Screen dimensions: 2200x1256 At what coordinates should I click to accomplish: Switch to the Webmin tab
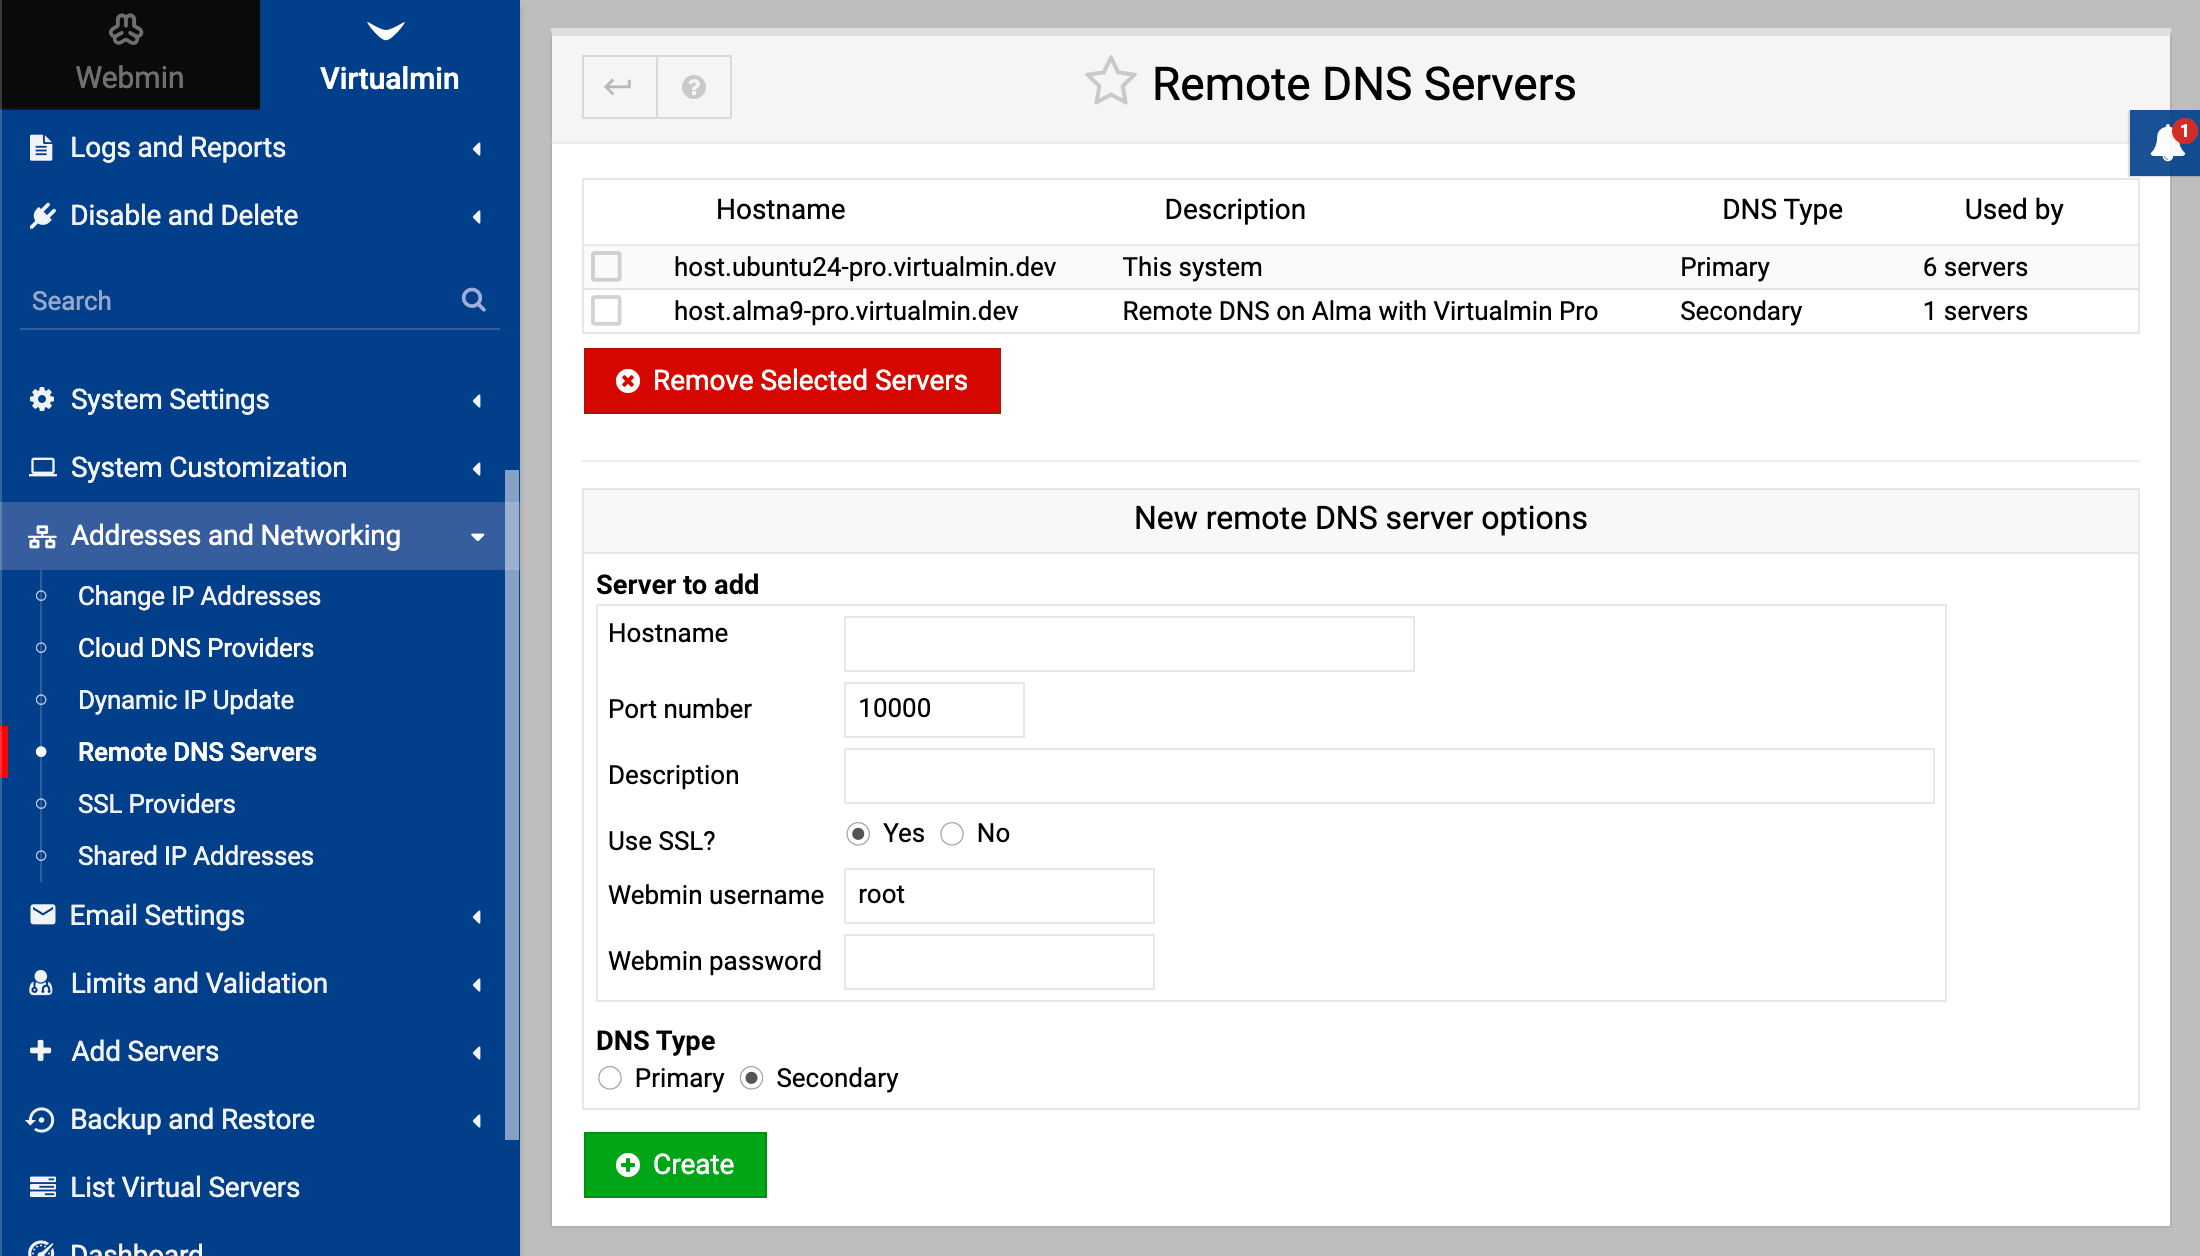[130, 55]
